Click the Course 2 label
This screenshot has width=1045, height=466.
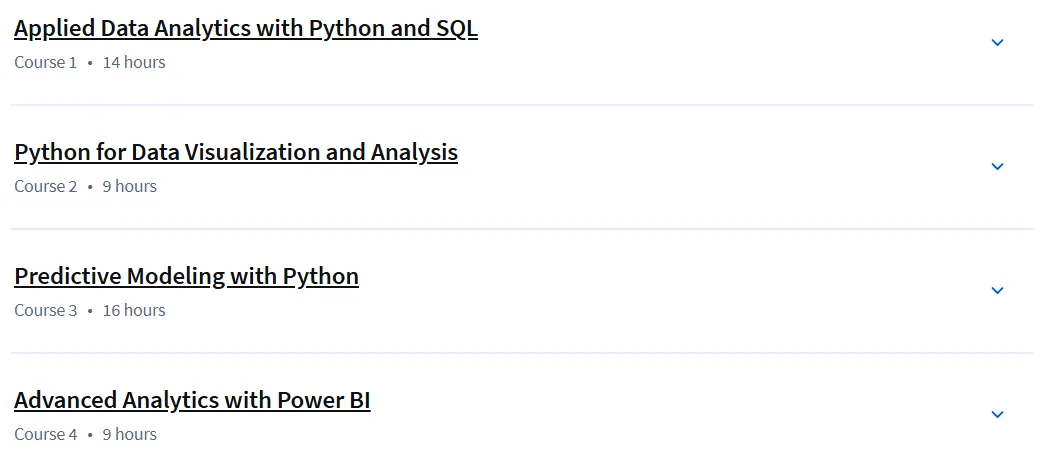click(x=45, y=187)
